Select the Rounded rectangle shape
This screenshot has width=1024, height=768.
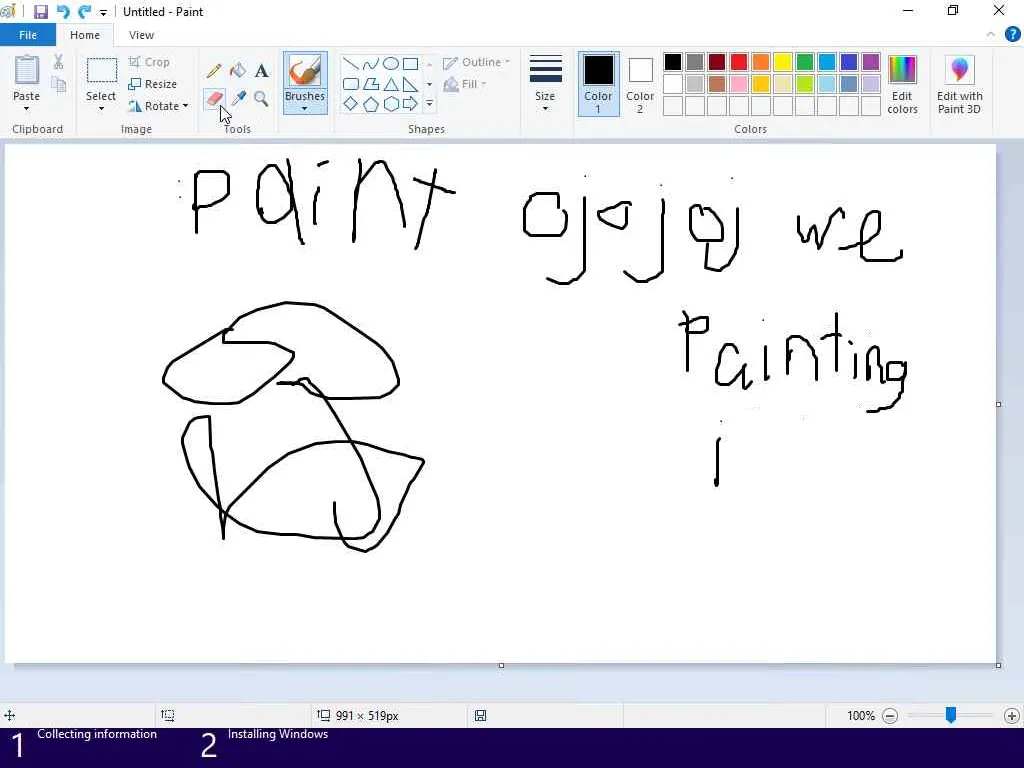pyautogui.click(x=351, y=84)
